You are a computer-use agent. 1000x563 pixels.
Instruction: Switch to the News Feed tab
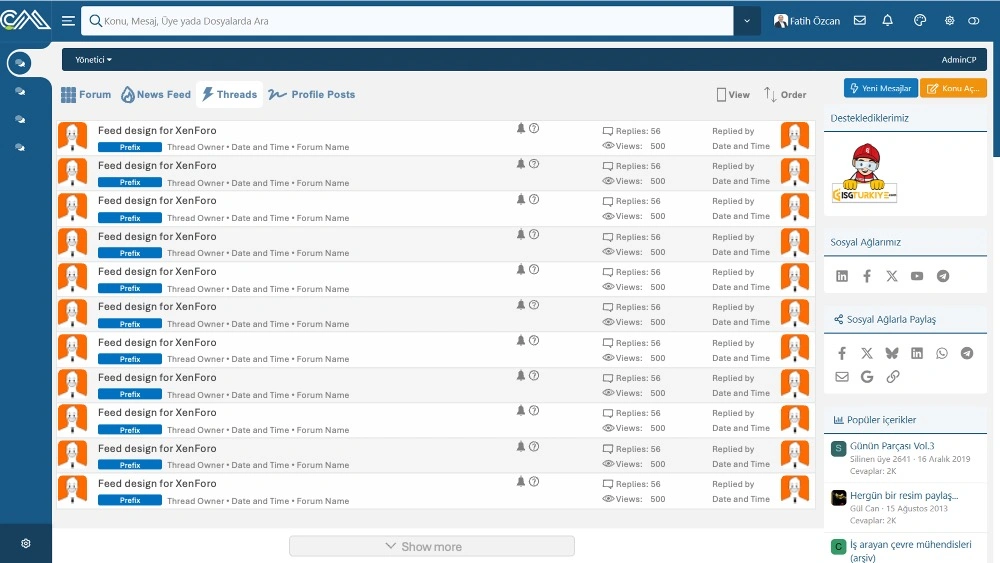156,95
